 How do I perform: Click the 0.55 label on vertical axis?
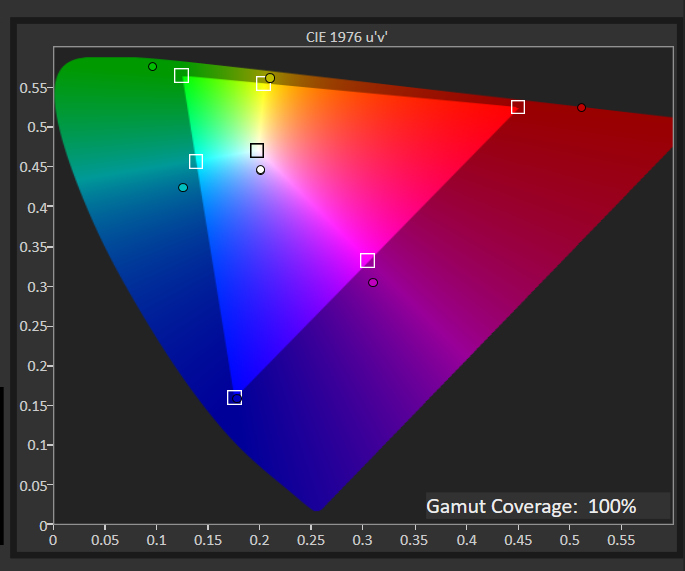33,88
